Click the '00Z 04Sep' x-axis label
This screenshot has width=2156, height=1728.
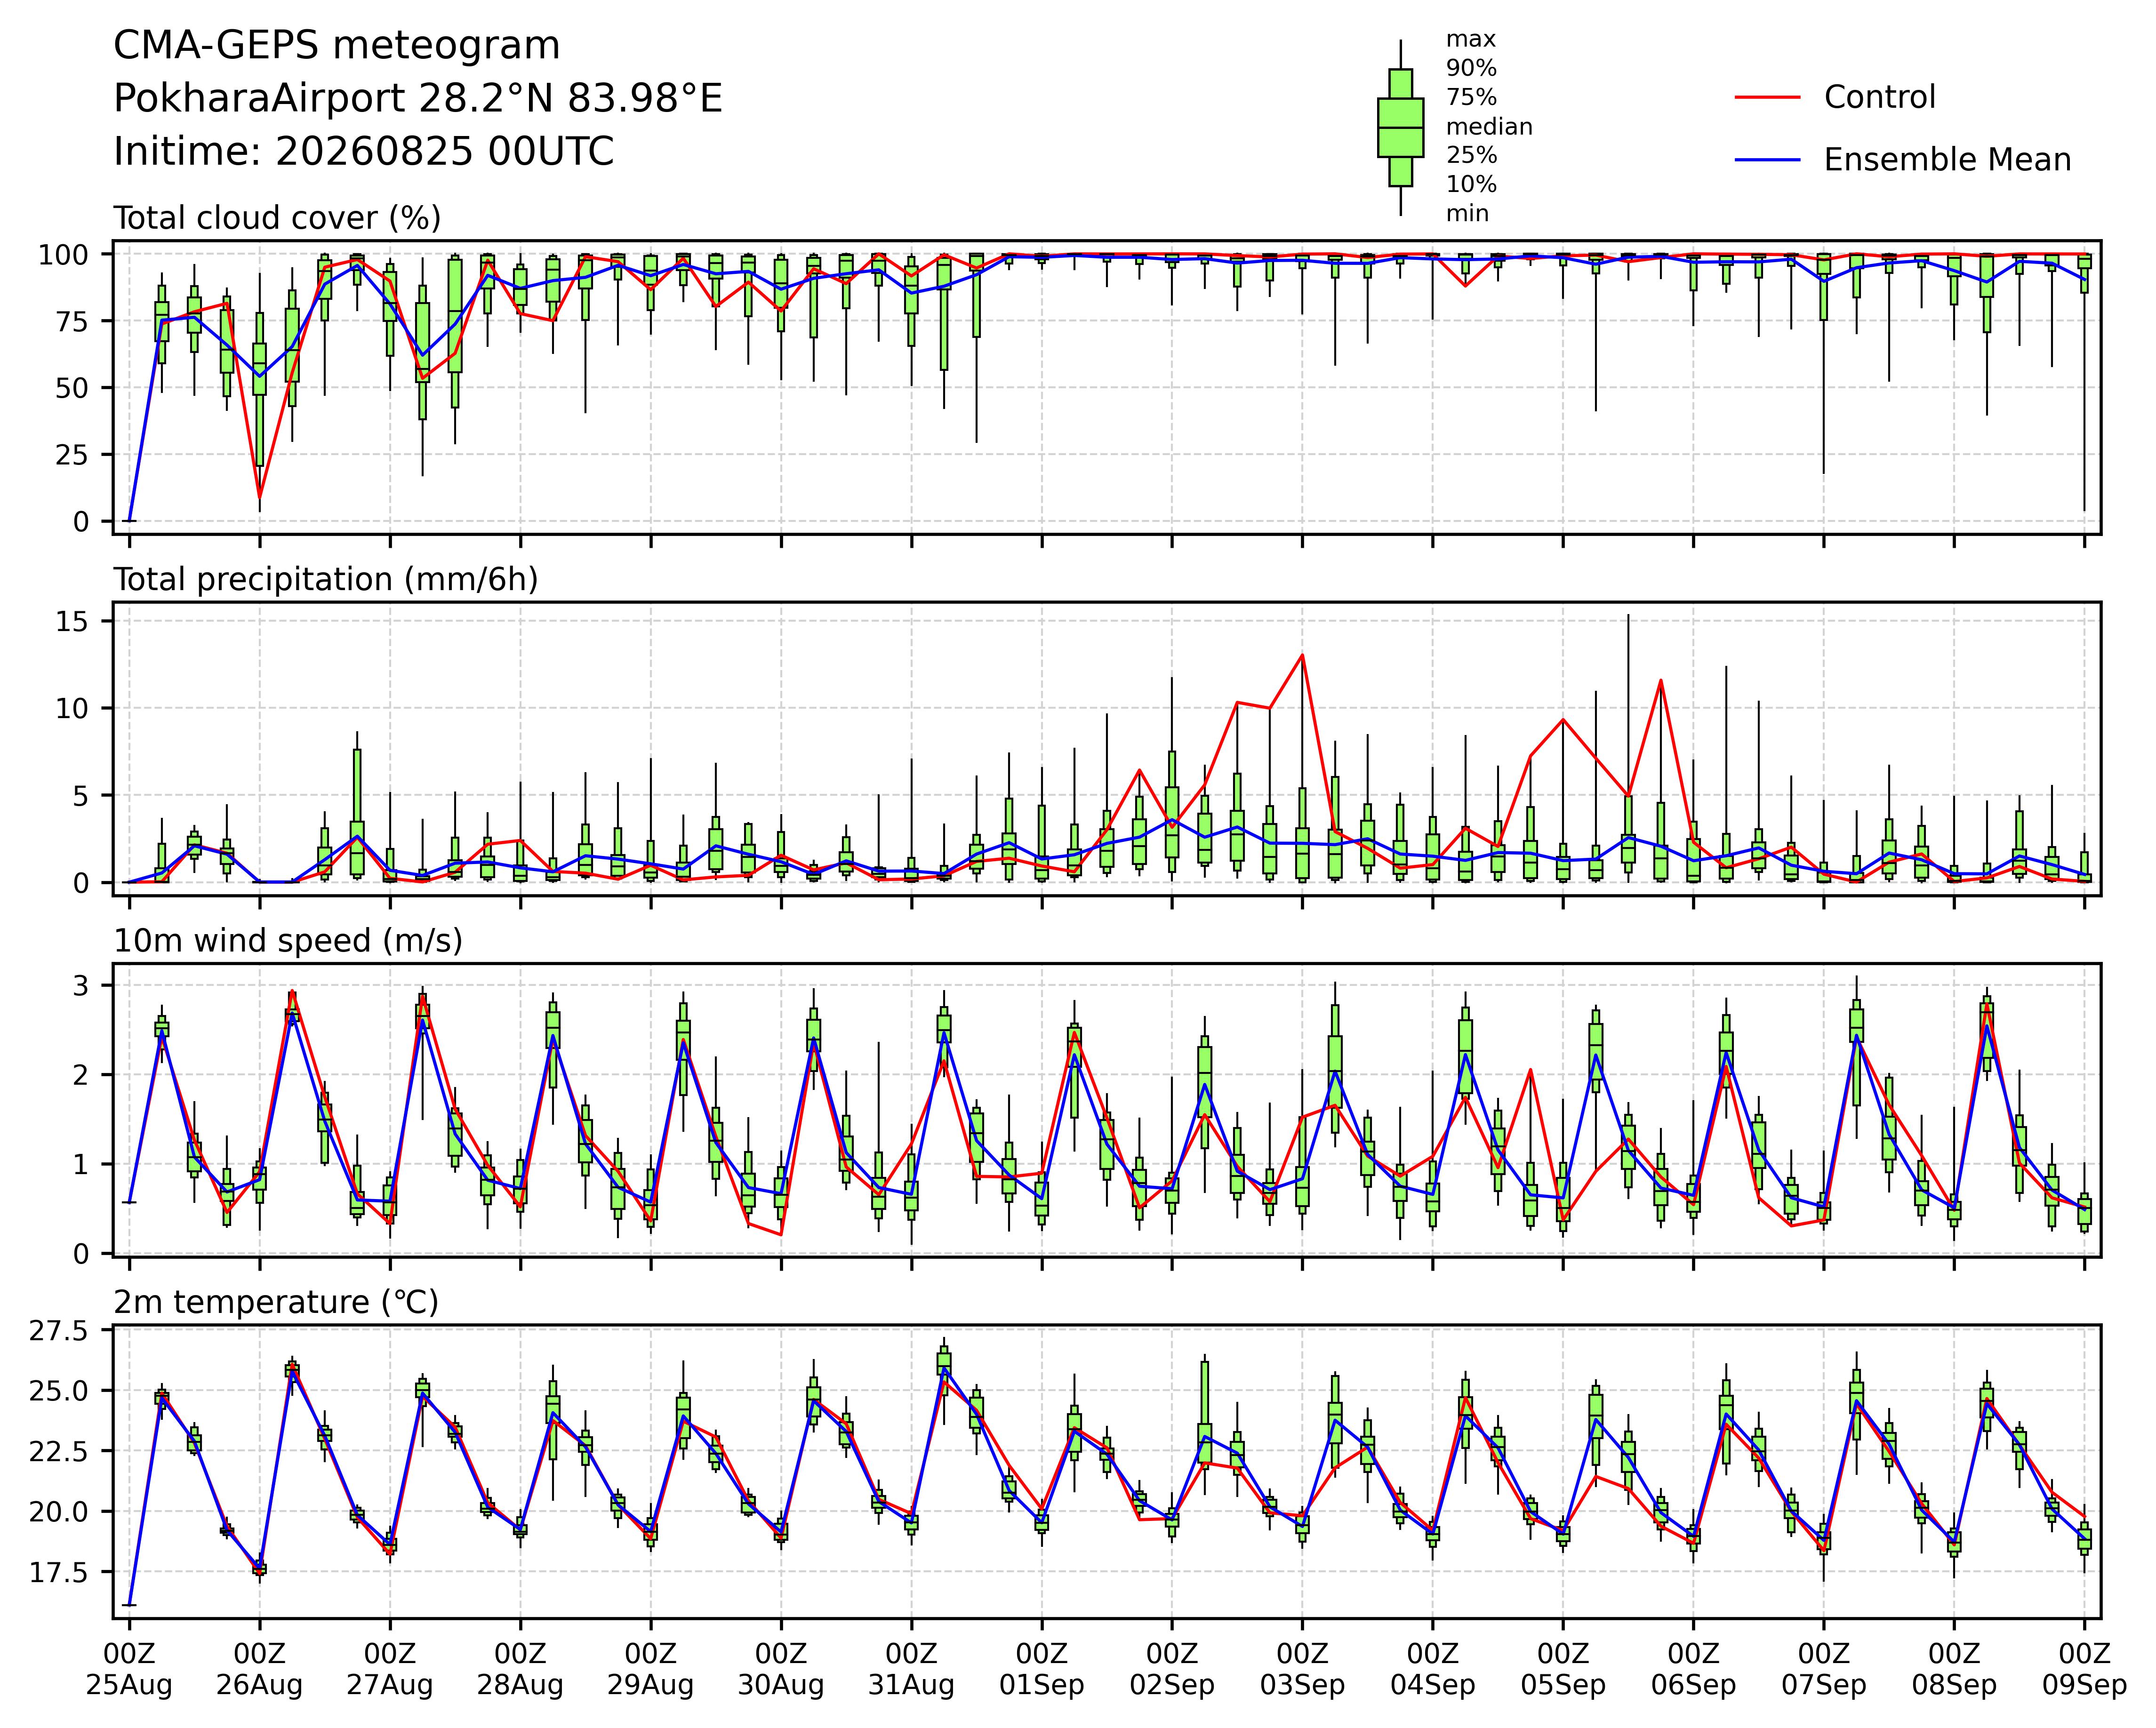pos(1433,1669)
